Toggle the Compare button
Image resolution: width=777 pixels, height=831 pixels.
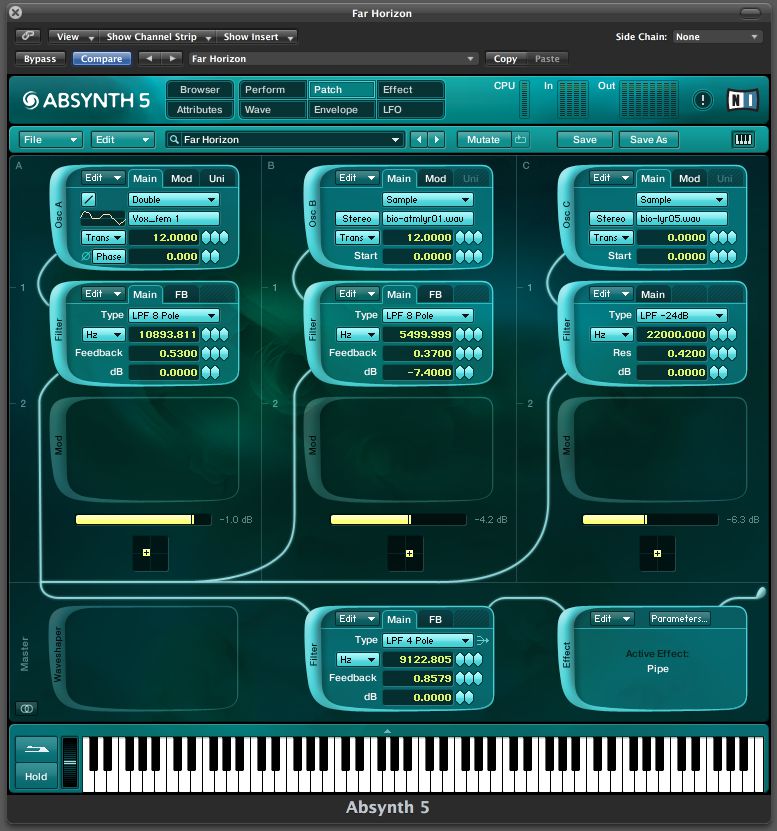(x=101, y=58)
